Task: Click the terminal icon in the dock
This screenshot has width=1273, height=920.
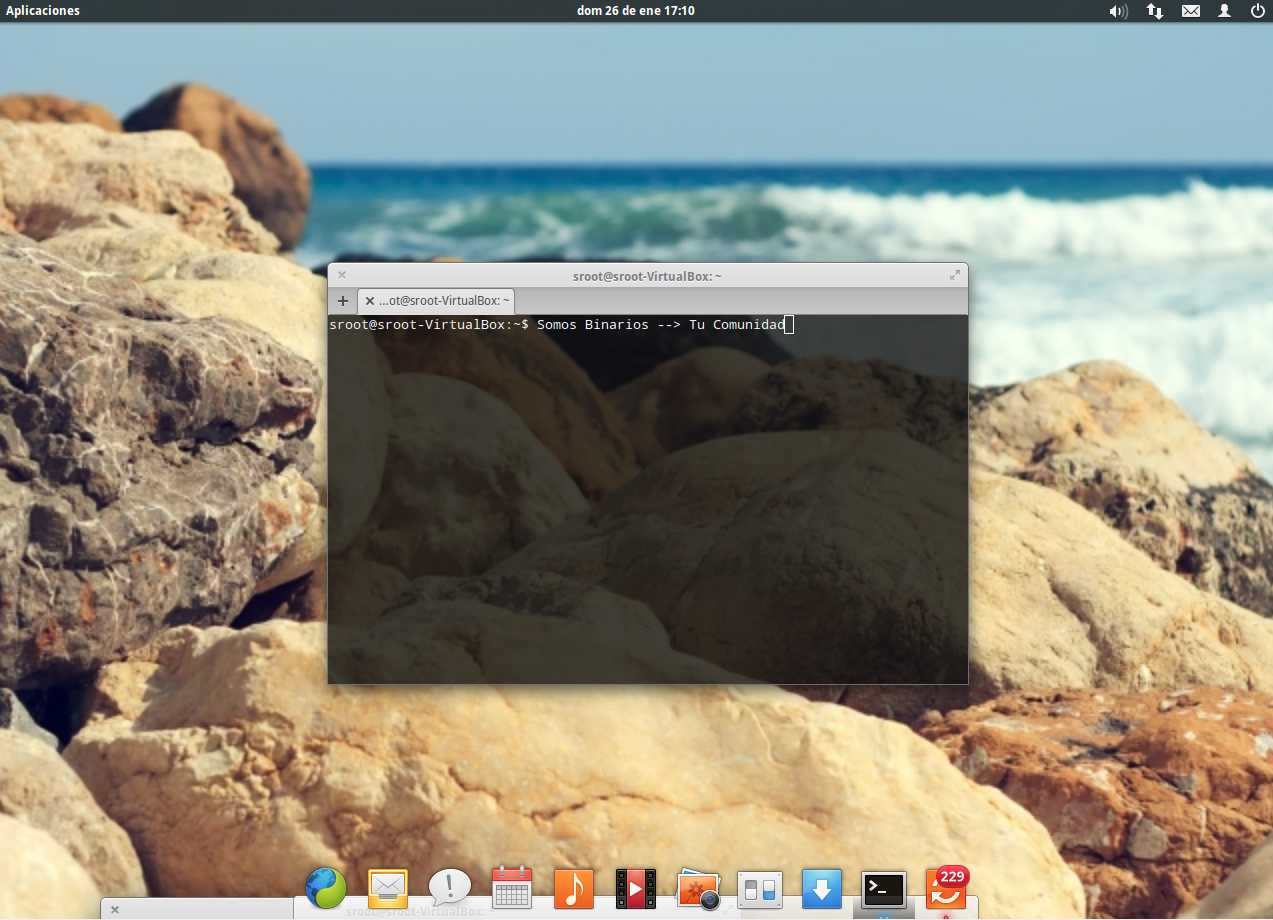Action: [884, 888]
